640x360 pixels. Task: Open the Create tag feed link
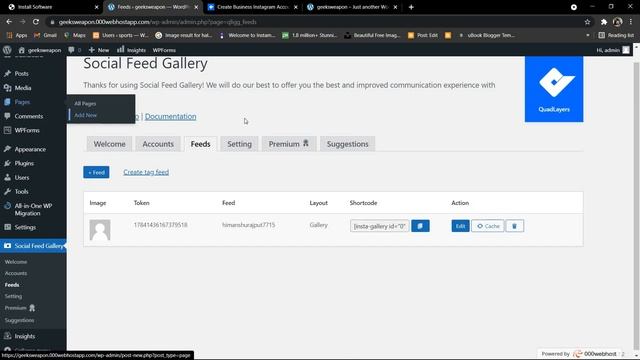point(146,172)
